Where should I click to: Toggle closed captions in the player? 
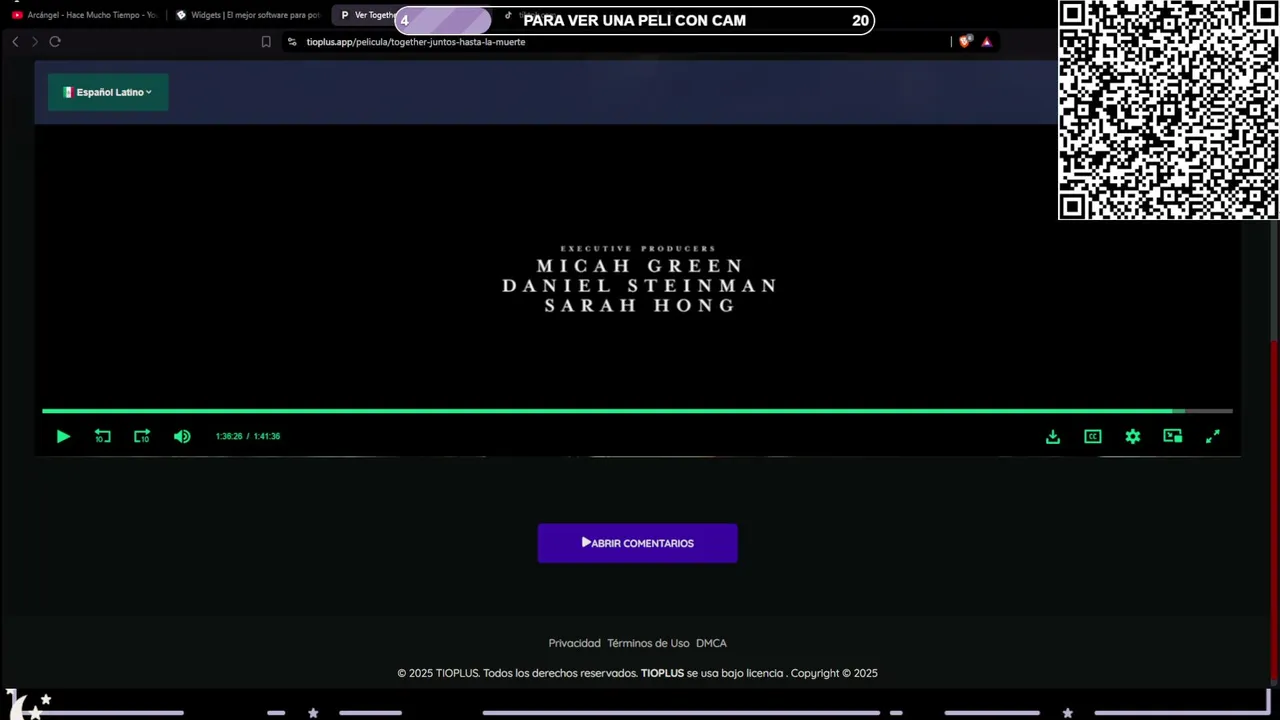pyautogui.click(x=1093, y=436)
